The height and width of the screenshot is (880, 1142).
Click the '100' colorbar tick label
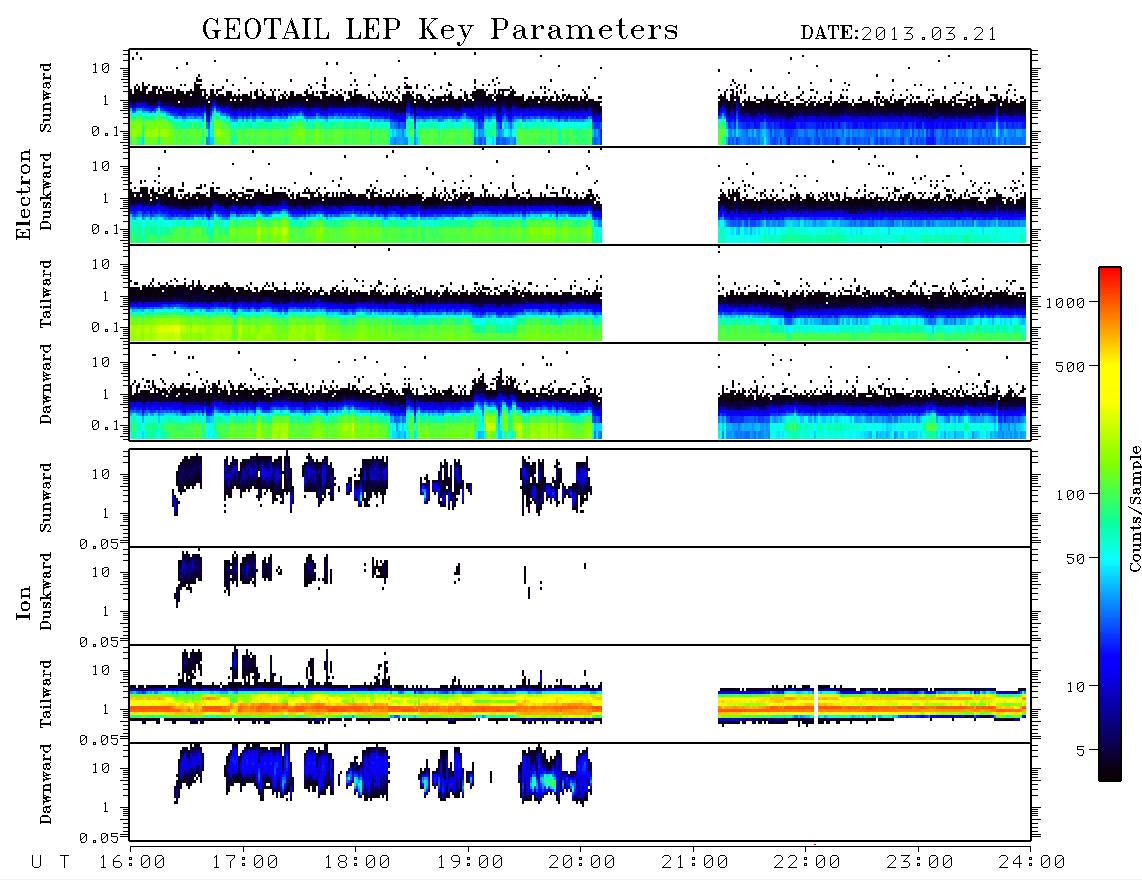pyautogui.click(x=1071, y=495)
